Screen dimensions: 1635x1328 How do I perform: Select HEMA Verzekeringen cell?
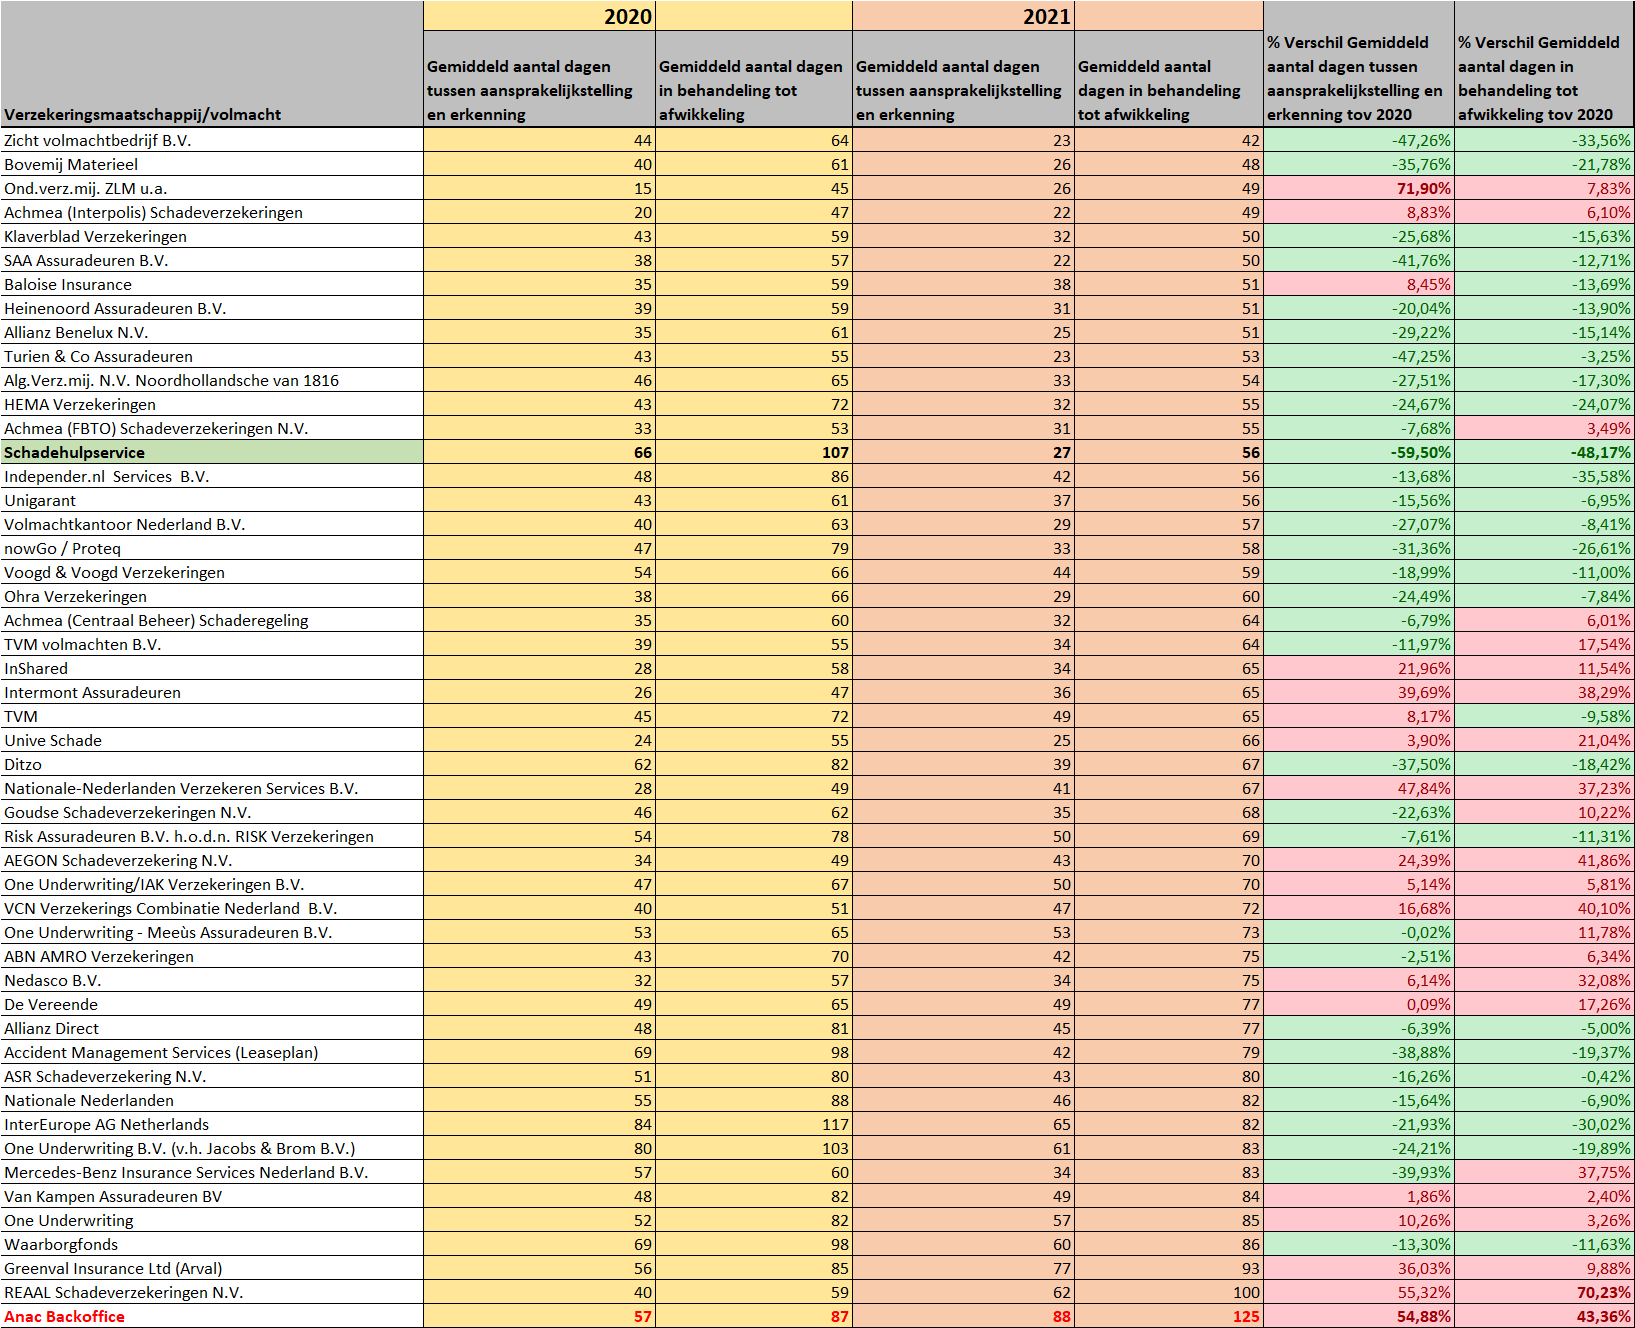212,404
